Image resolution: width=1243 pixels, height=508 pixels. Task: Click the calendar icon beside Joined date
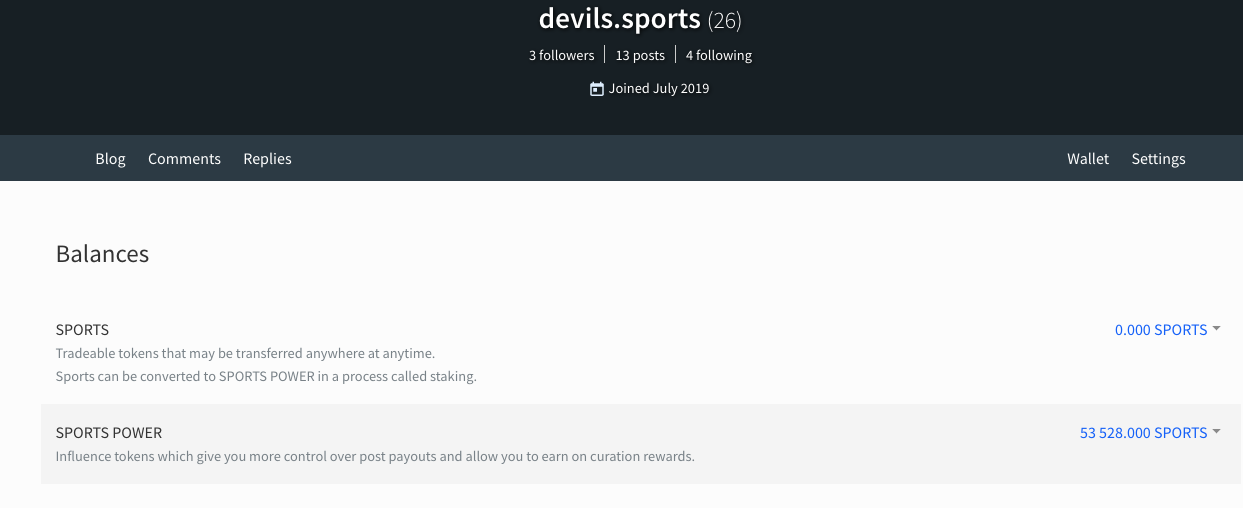597,88
